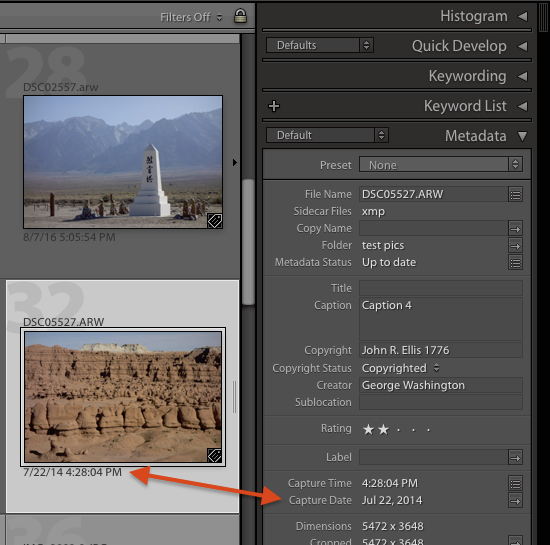Open the Filters Off dropdown
The width and height of the screenshot is (550, 545).
(x=191, y=17)
